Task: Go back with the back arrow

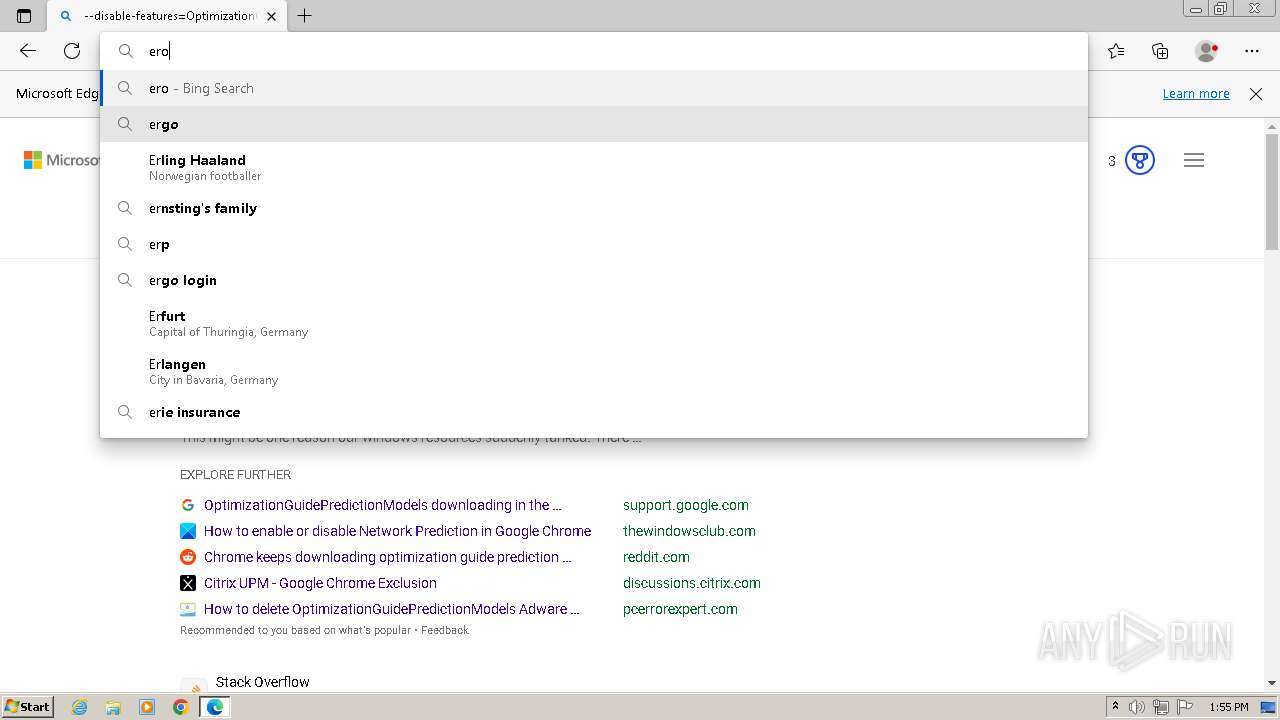Action: (x=28, y=51)
